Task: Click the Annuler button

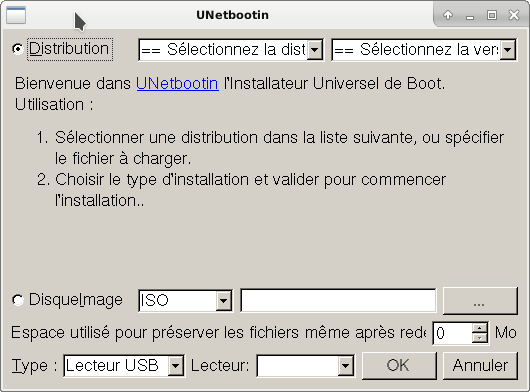Action: pyautogui.click(x=480, y=366)
